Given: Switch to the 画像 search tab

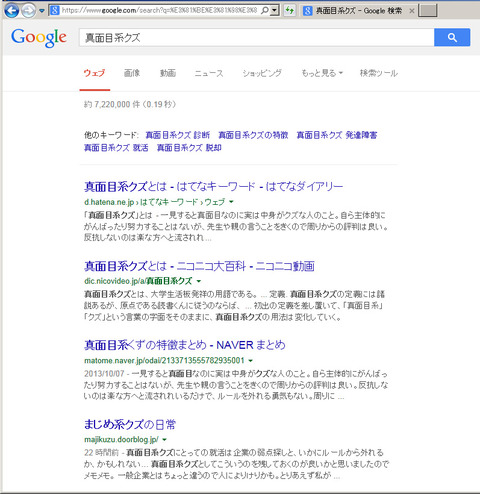Looking at the screenshot, I should point(132,73).
